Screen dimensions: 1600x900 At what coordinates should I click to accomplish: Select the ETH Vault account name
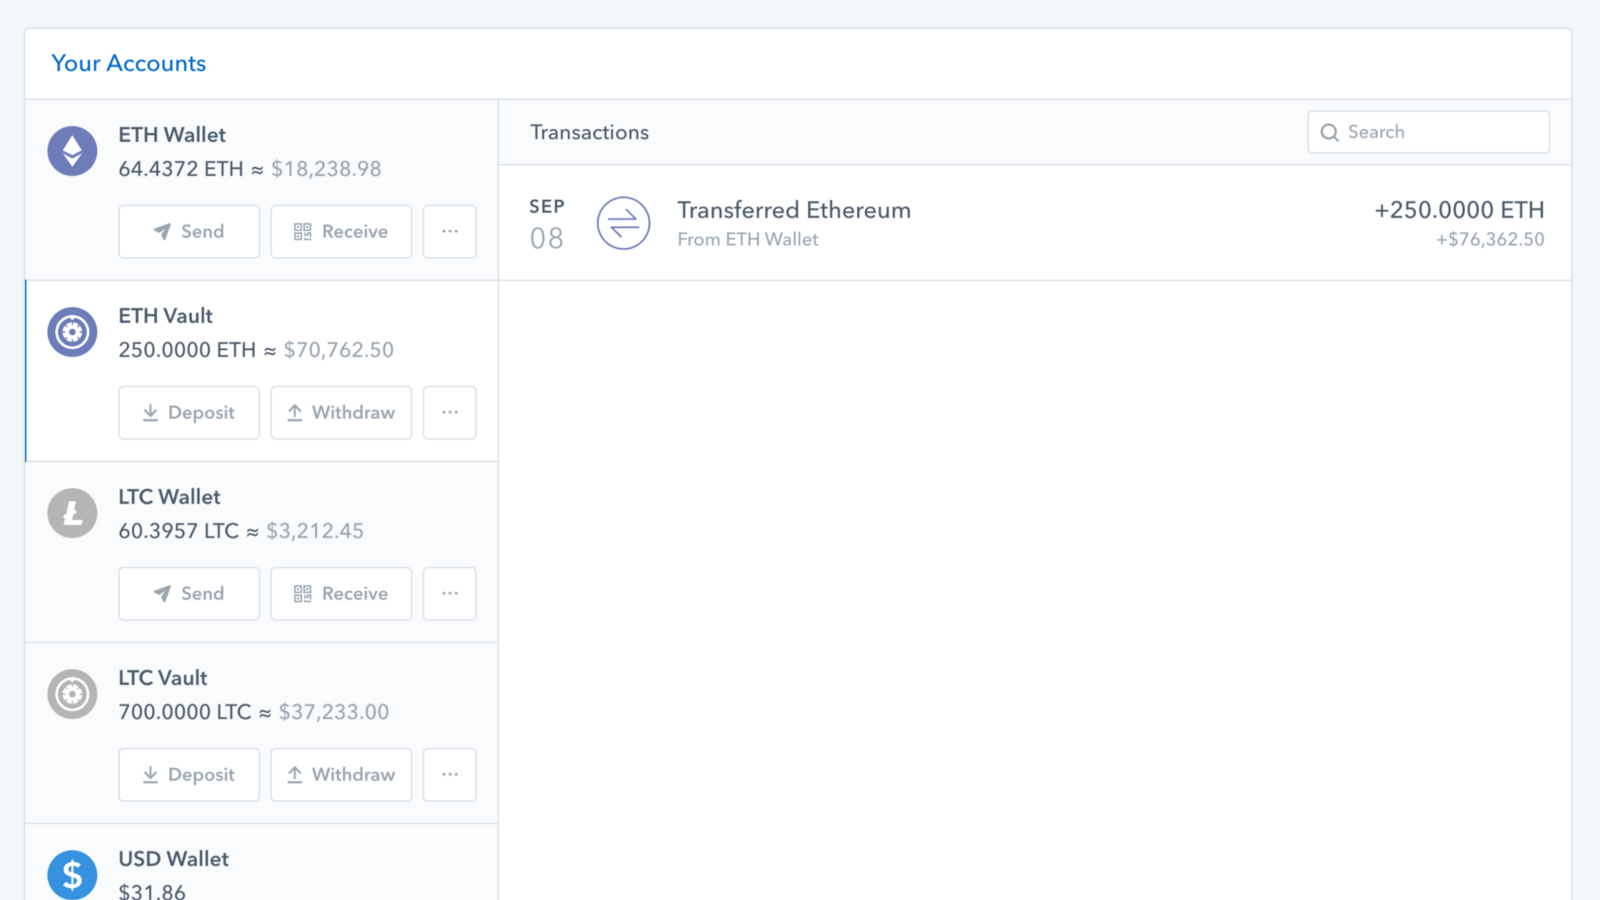(166, 316)
